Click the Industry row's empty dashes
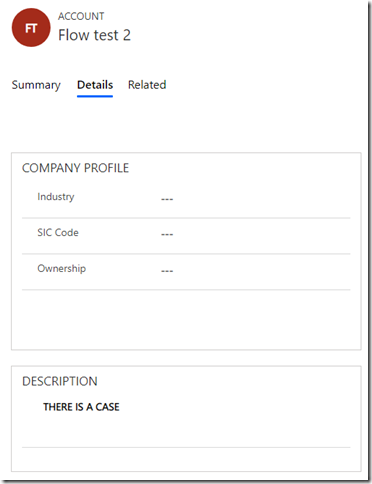Image resolution: width=372 pixels, height=484 pixels. pyautogui.click(x=167, y=199)
